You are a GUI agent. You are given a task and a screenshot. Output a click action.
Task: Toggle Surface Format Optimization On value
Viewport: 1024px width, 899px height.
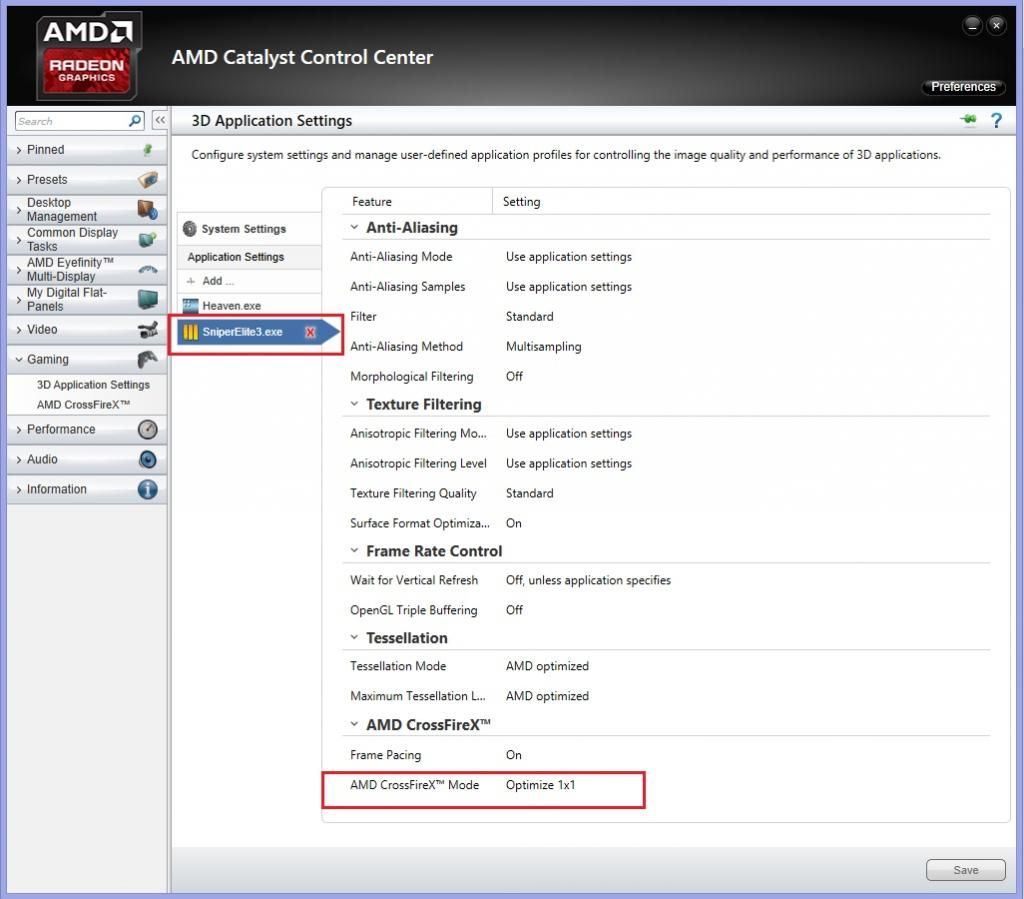(x=513, y=524)
